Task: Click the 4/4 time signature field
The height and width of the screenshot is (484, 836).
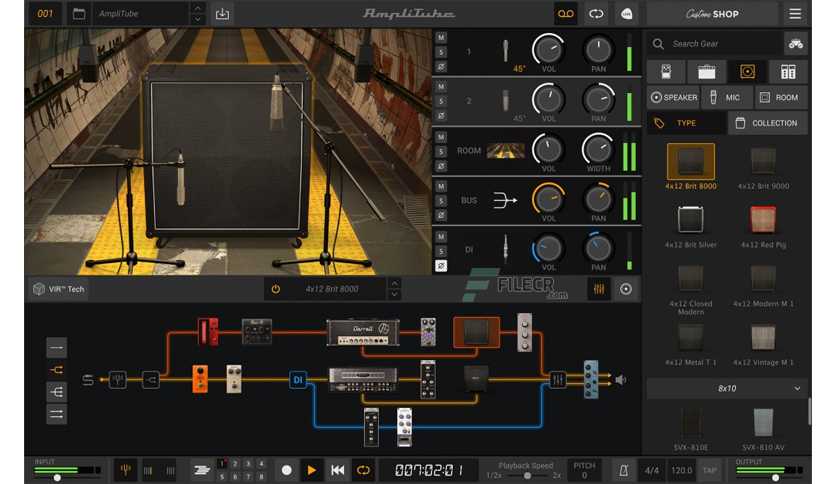Action: 652,470
